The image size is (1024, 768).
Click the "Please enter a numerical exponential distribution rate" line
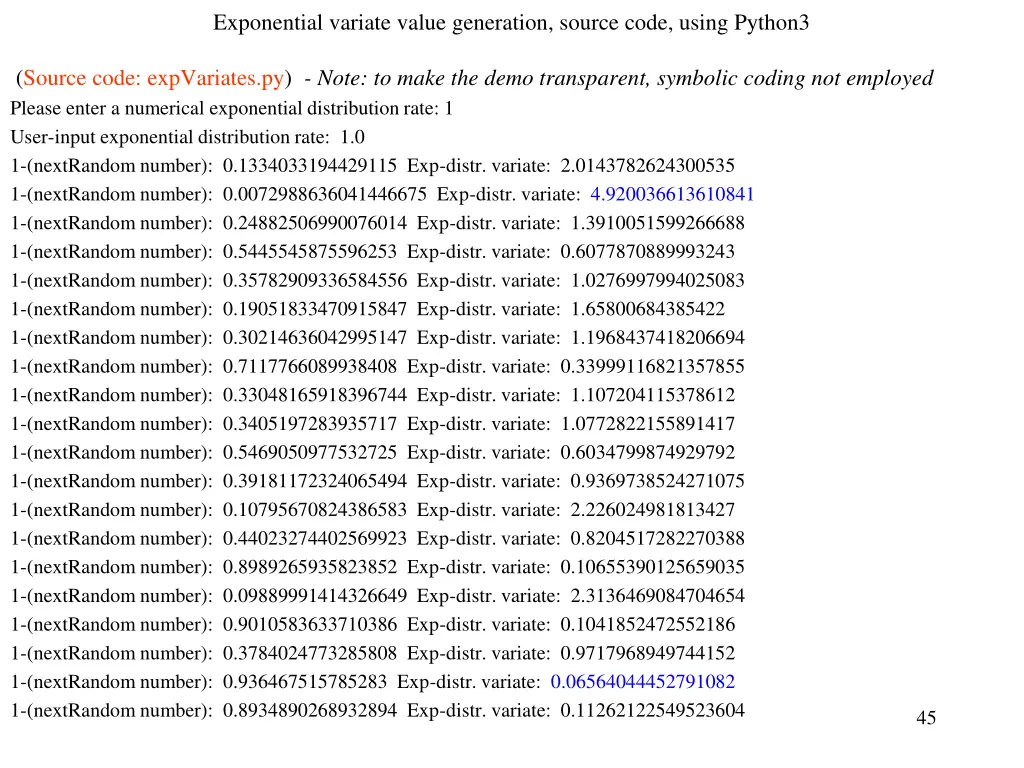[231, 108]
